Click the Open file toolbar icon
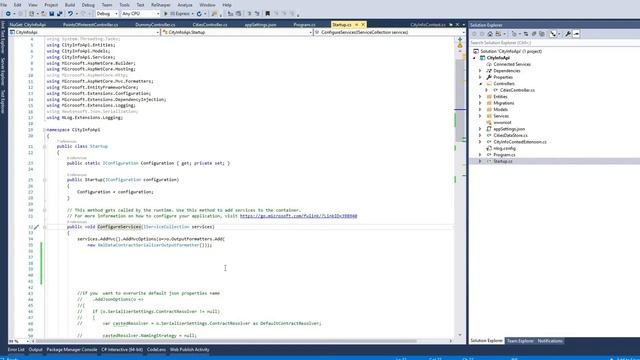Image resolution: width=640 pixels, height=360 pixels. pos(43,13)
